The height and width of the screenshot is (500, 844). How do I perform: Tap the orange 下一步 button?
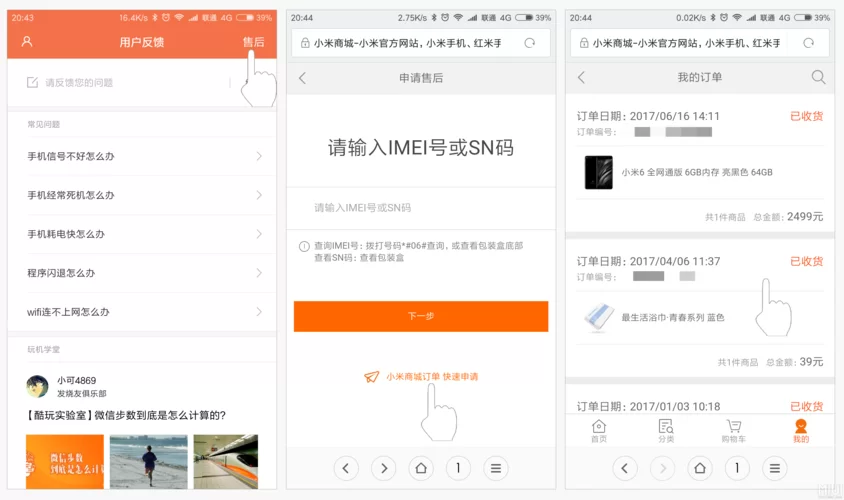coord(421,316)
